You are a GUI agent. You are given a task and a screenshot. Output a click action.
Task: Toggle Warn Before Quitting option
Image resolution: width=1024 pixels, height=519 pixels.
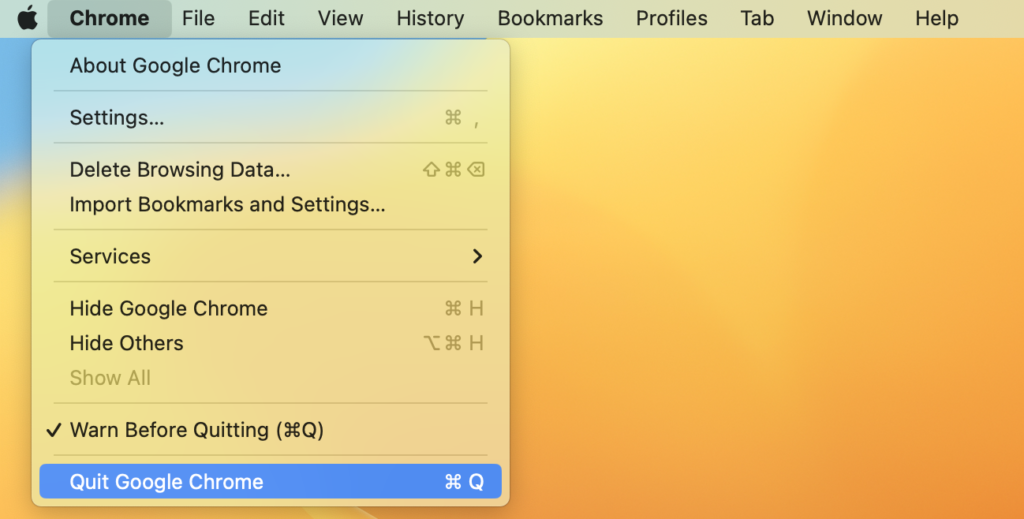(x=270, y=430)
